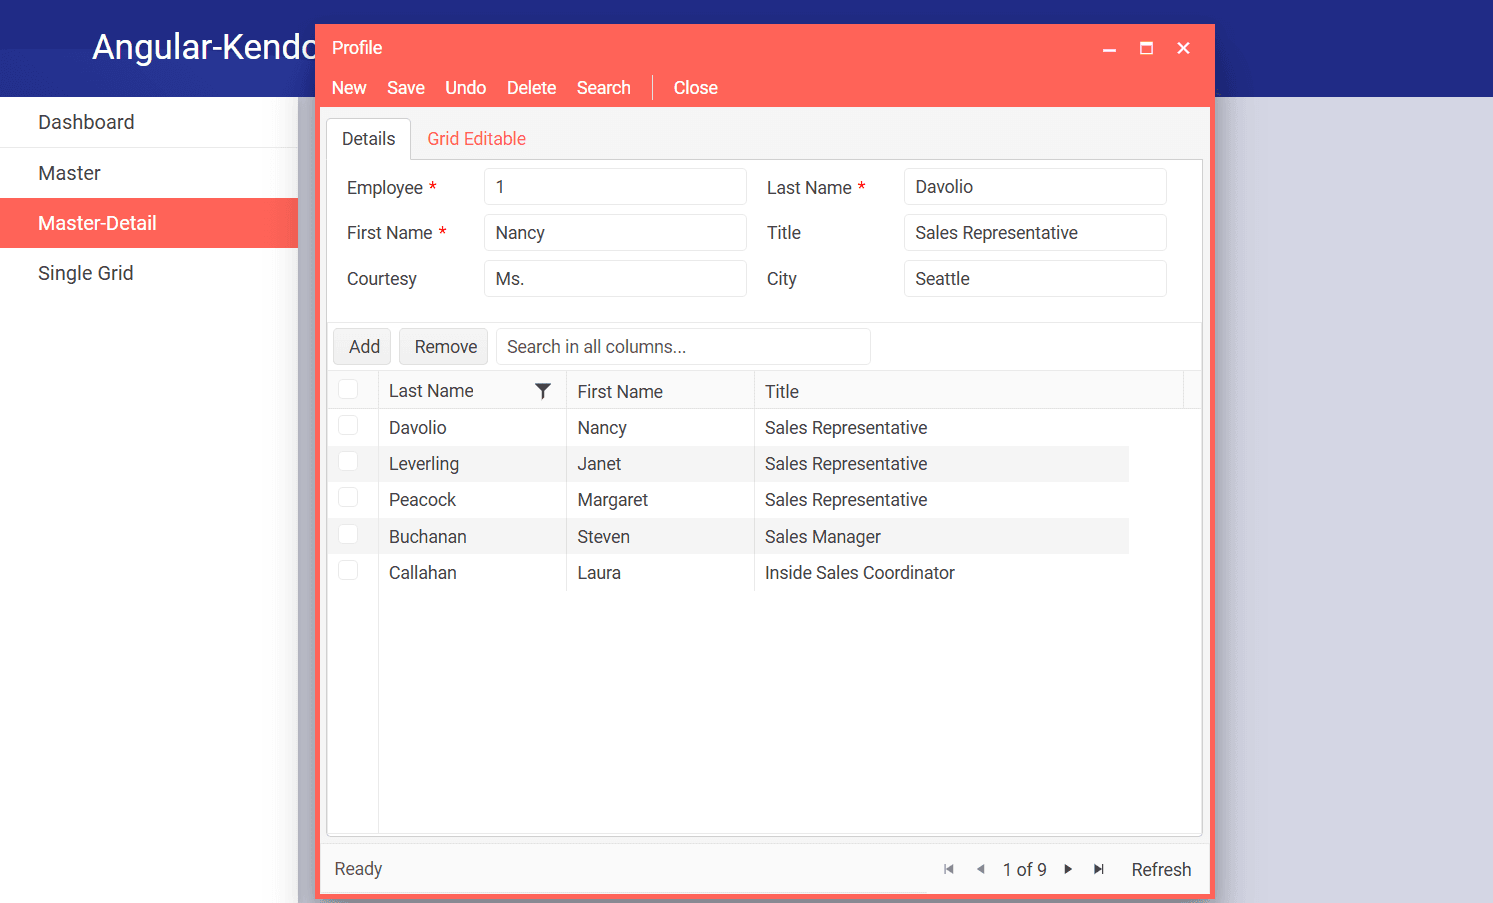Click the Add button above grid
The width and height of the screenshot is (1493, 903).
pos(362,347)
